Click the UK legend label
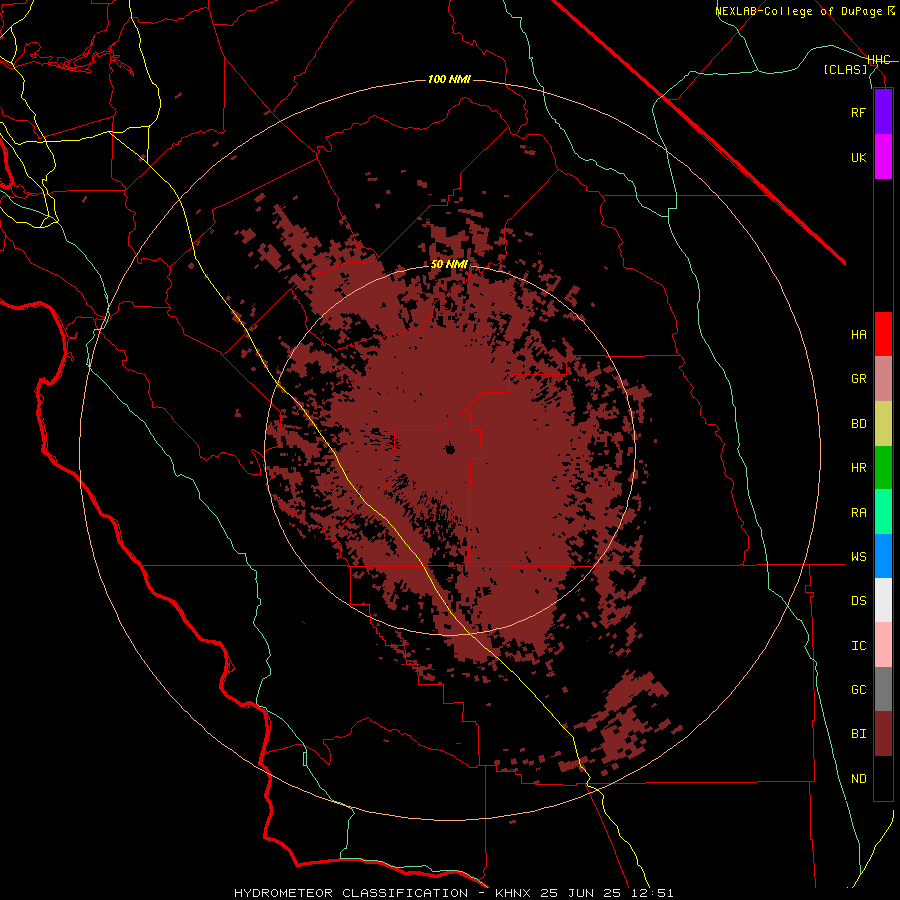 pos(858,157)
